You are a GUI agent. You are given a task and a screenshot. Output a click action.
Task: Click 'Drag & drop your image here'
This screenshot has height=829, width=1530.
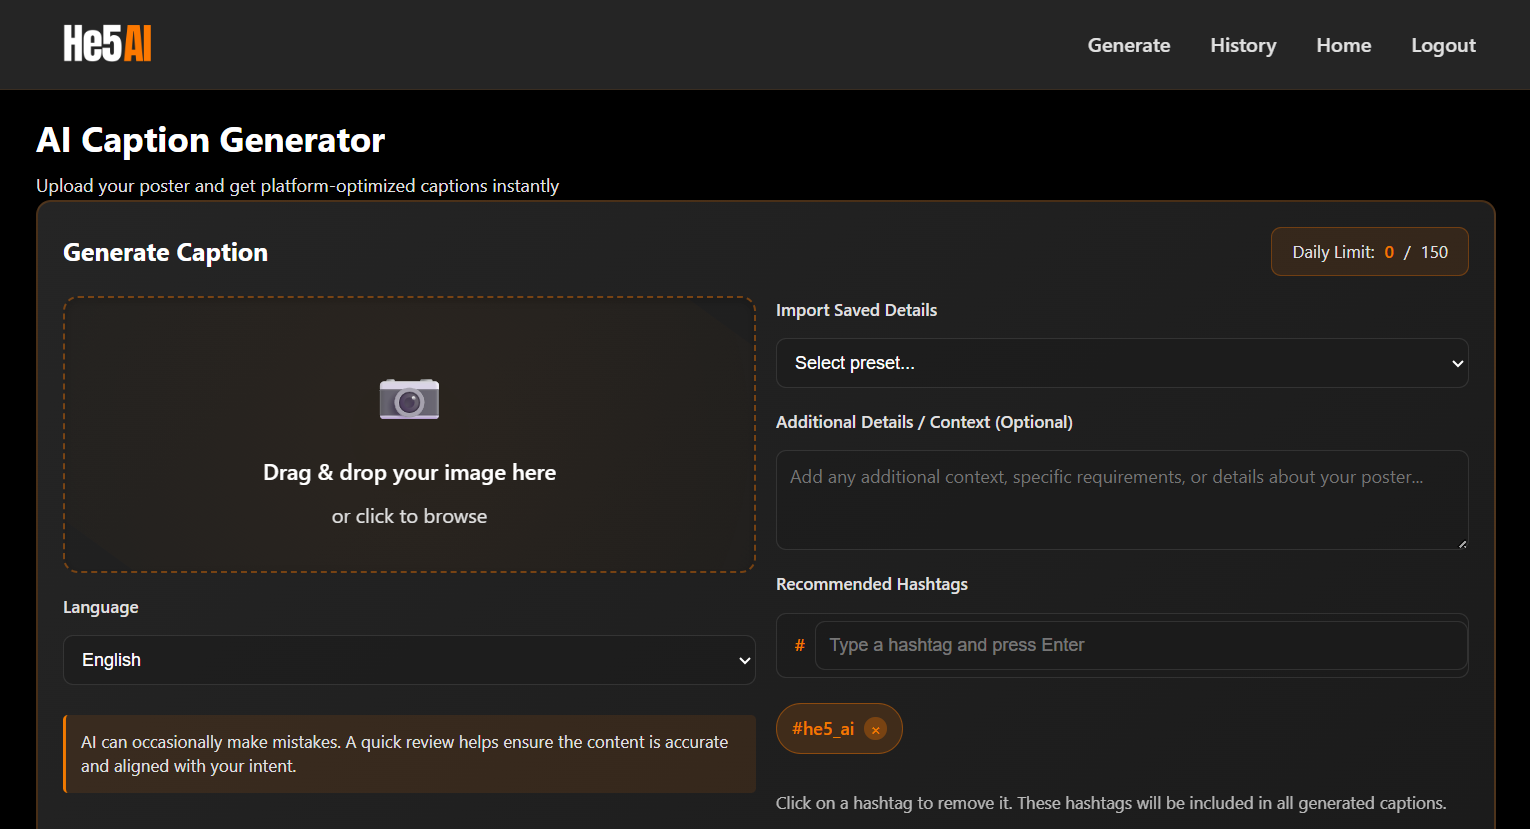409,473
